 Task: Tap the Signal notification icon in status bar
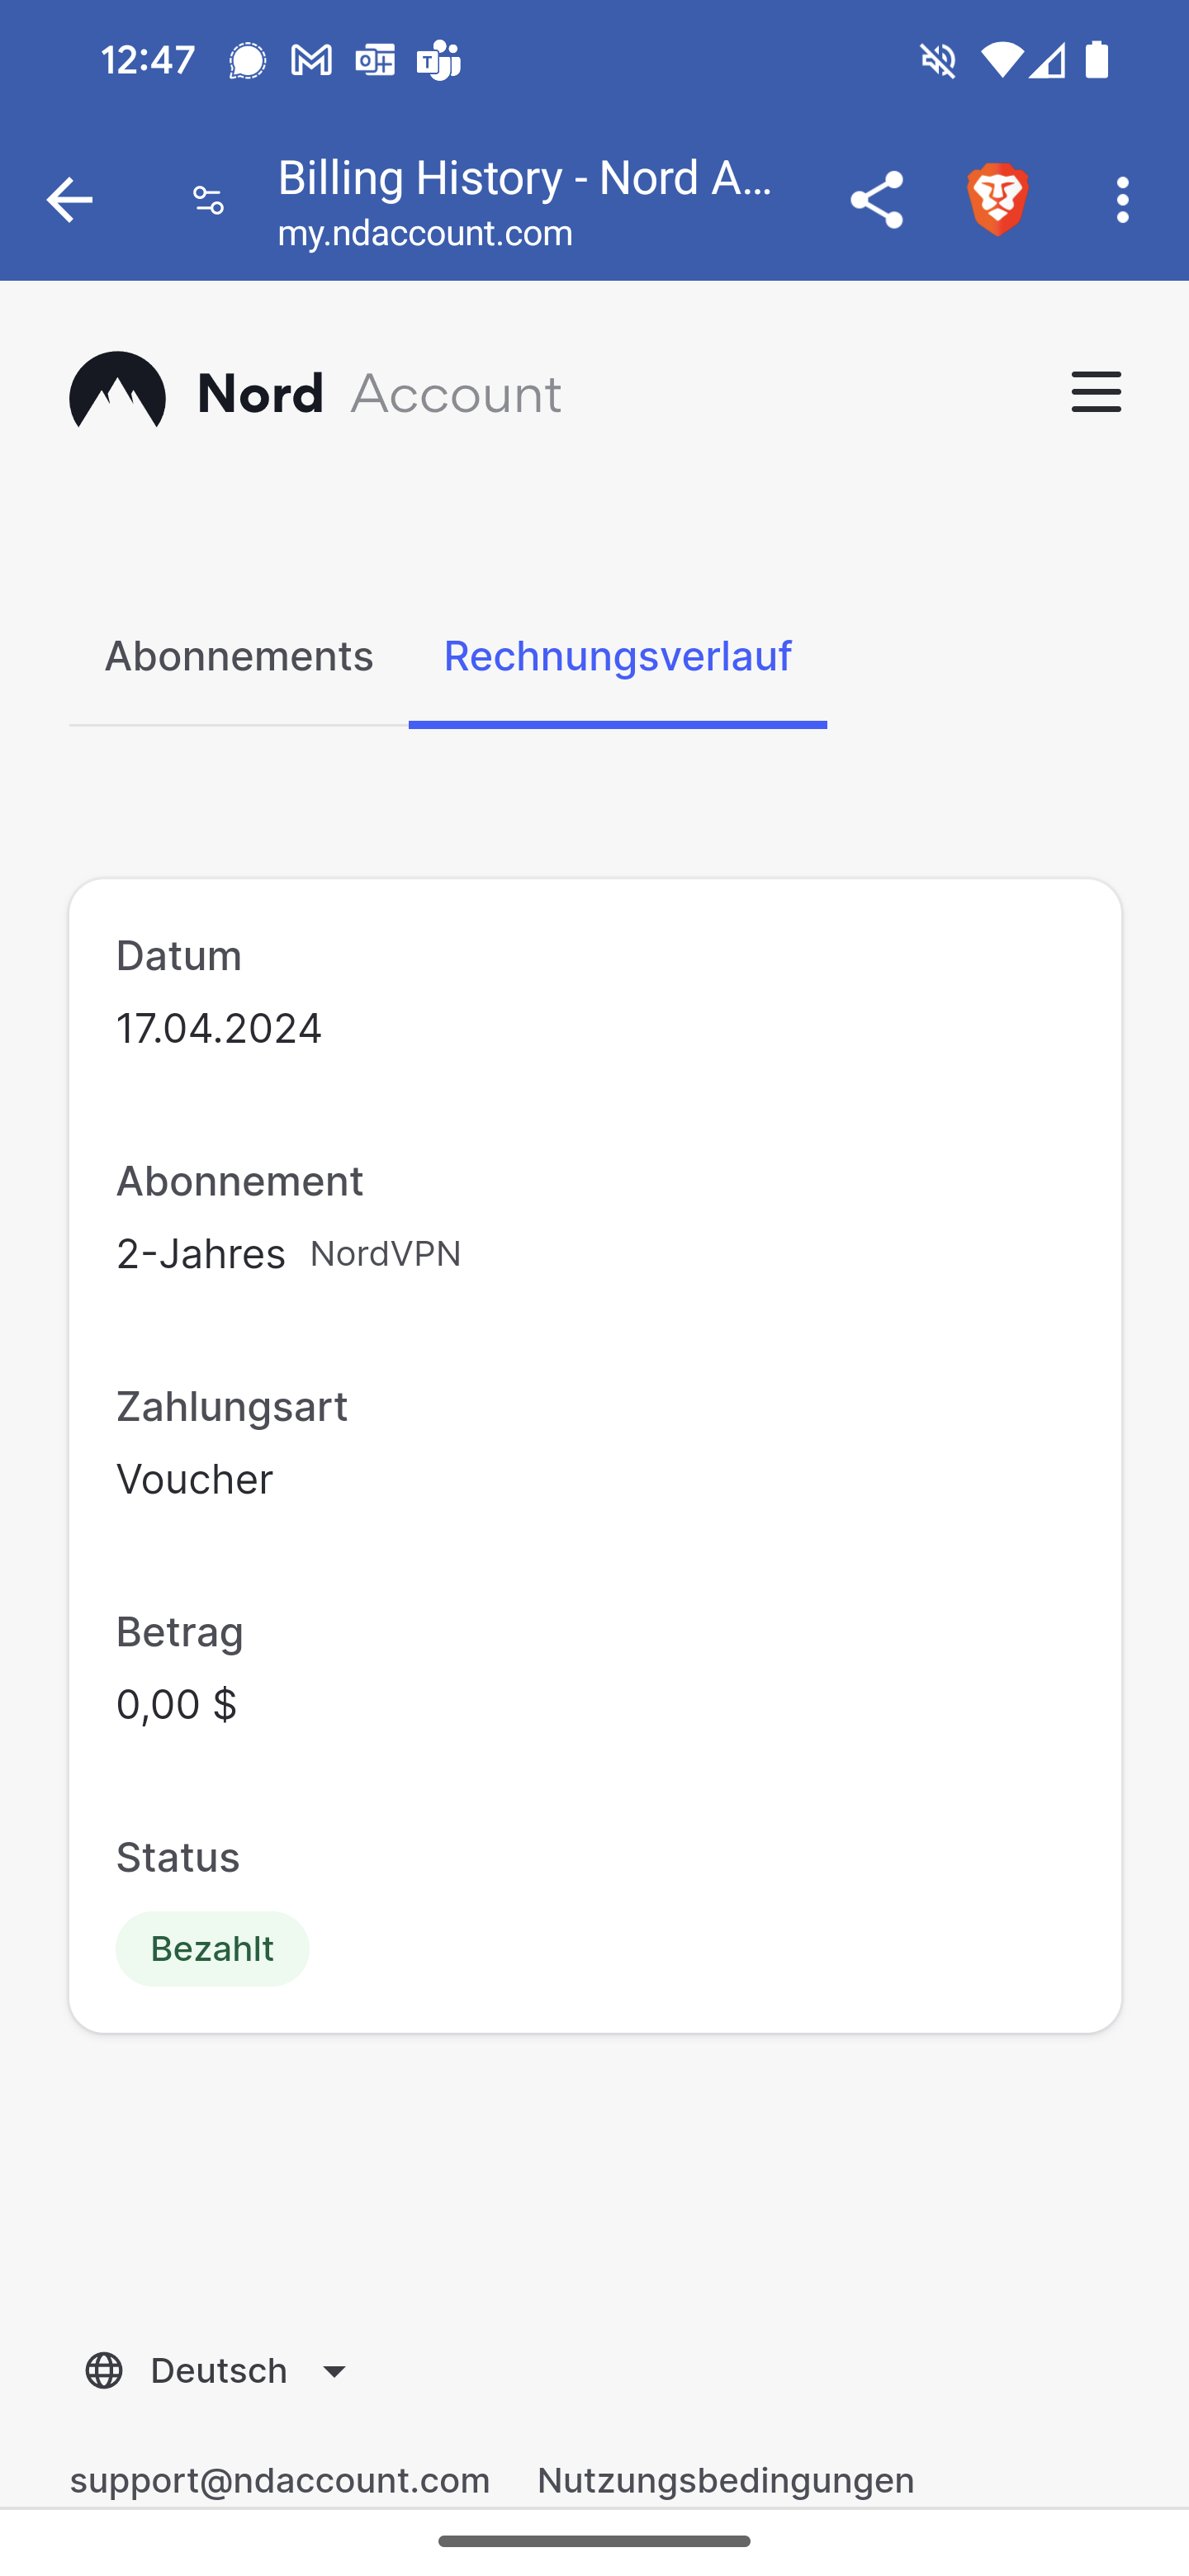pyautogui.click(x=246, y=61)
